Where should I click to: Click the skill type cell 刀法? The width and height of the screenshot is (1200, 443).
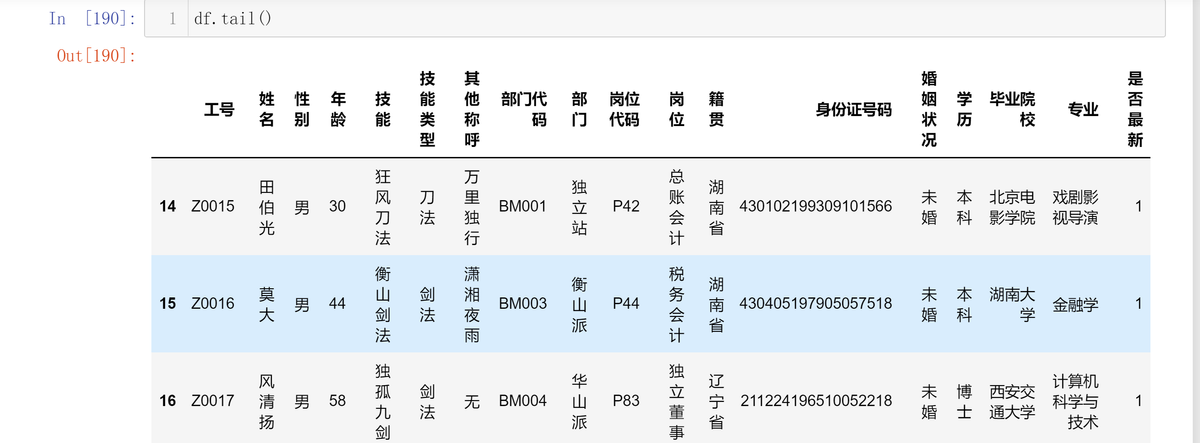pyautogui.click(x=427, y=207)
